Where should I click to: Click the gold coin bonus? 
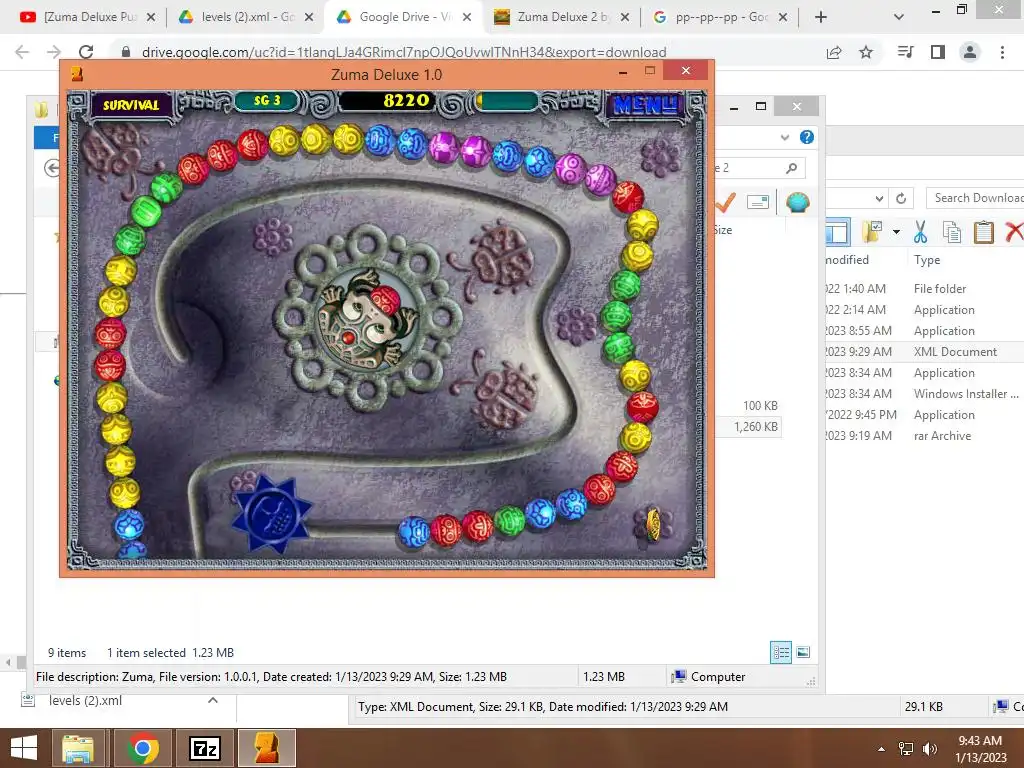653,524
